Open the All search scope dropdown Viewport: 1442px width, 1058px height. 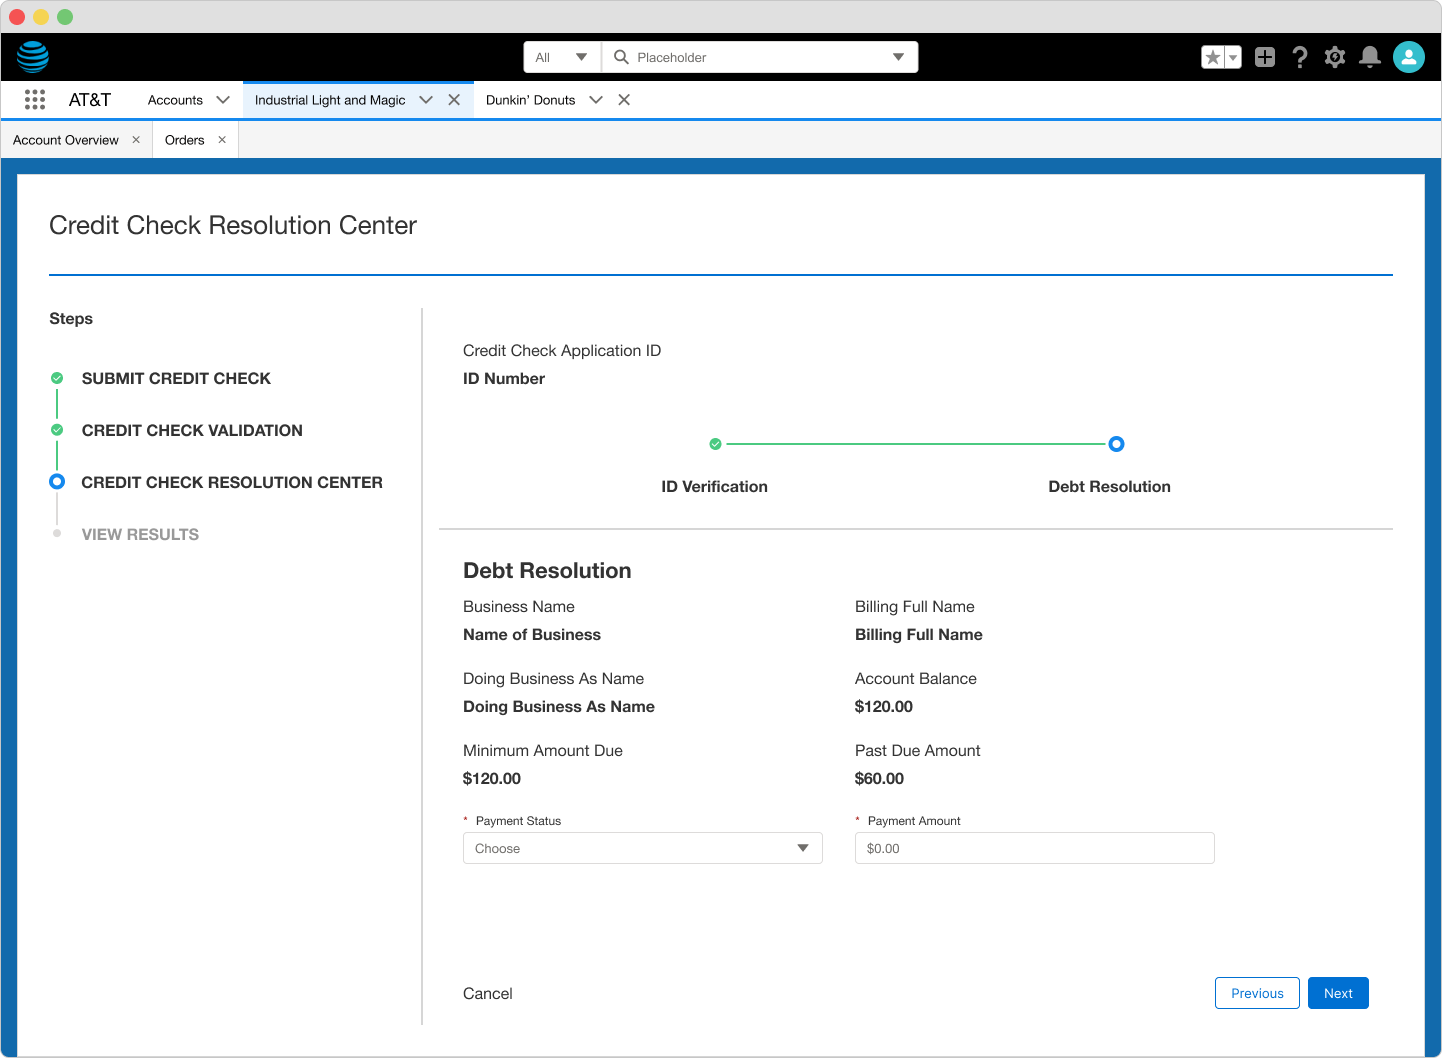click(562, 57)
